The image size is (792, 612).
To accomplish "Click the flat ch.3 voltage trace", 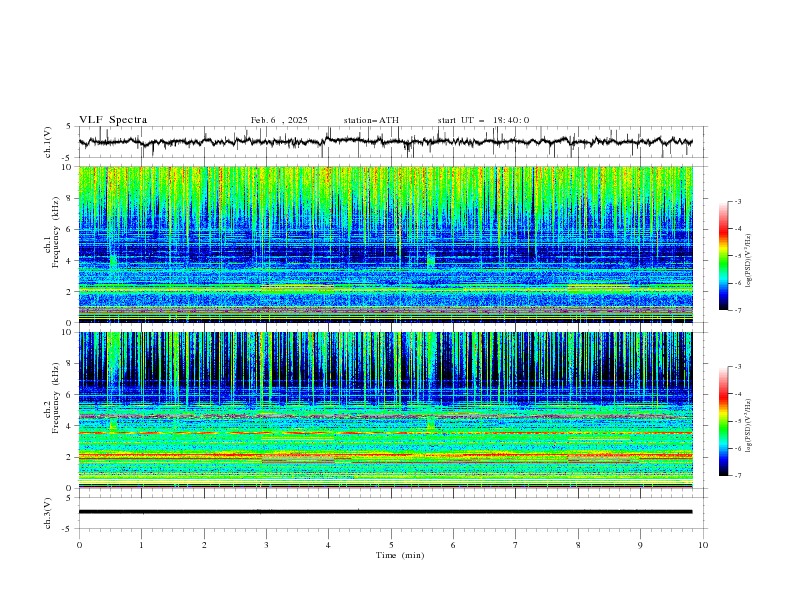I will coord(385,512).
